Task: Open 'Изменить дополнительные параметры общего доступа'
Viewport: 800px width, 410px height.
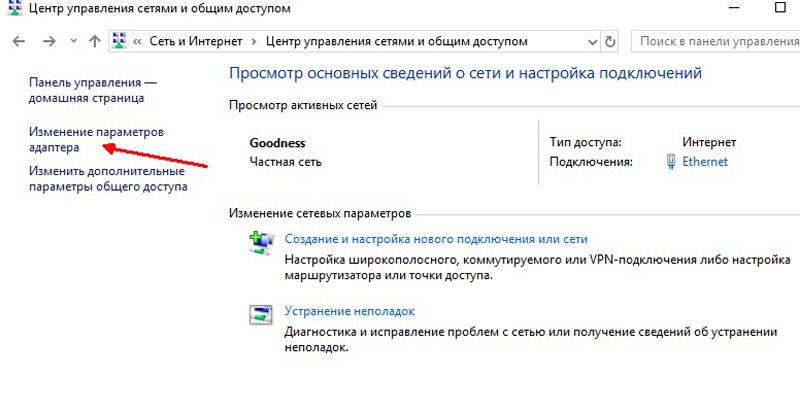Action: point(108,179)
